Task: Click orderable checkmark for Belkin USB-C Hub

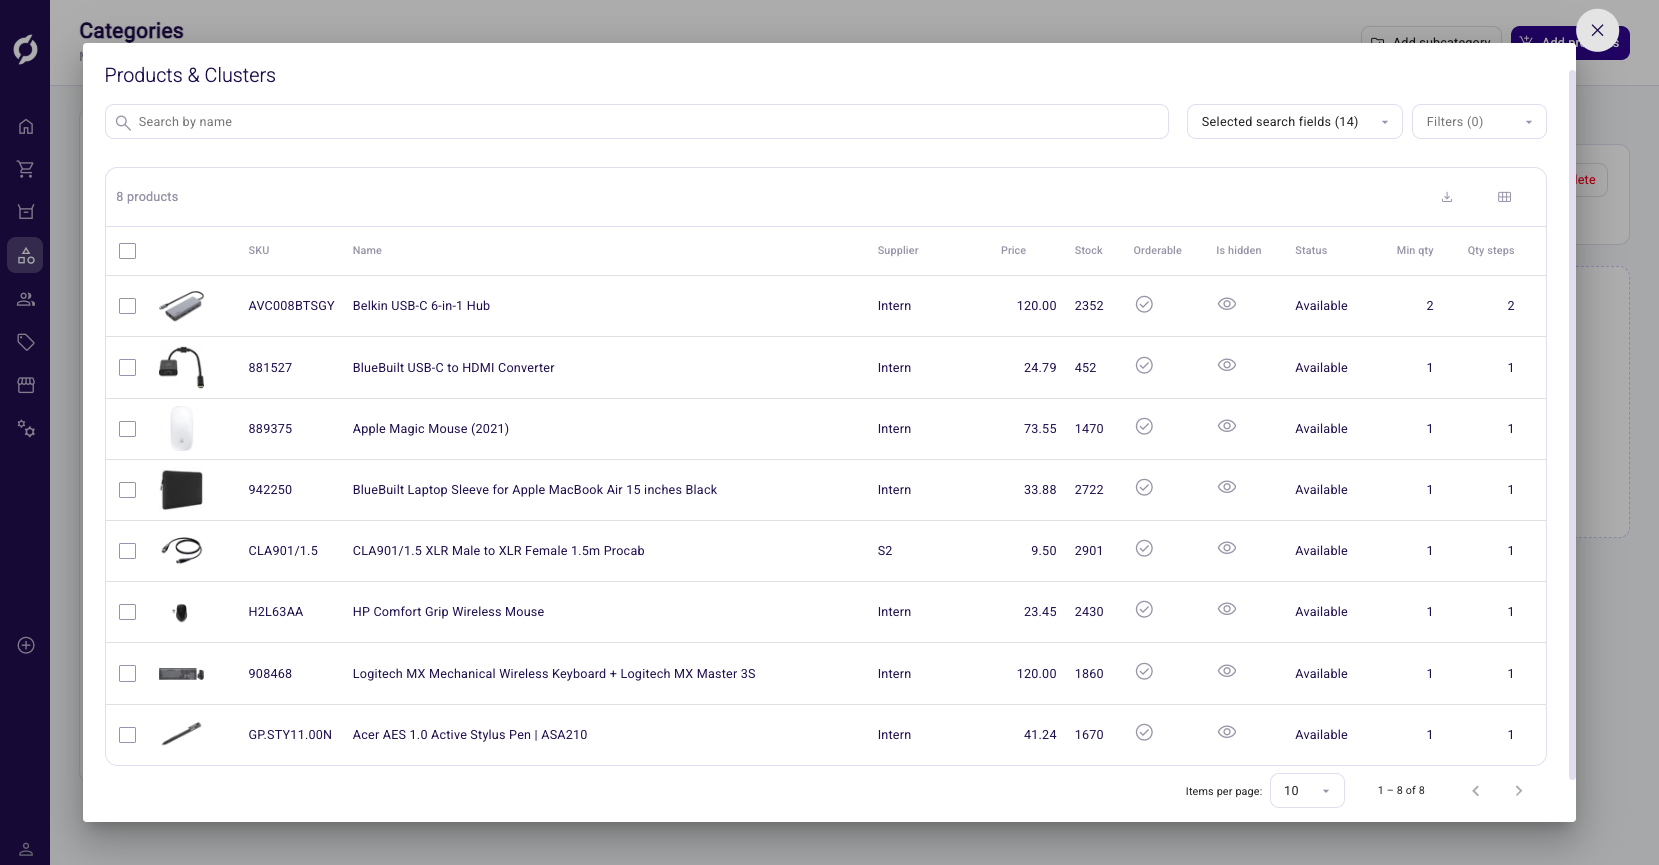Action: point(1145,304)
